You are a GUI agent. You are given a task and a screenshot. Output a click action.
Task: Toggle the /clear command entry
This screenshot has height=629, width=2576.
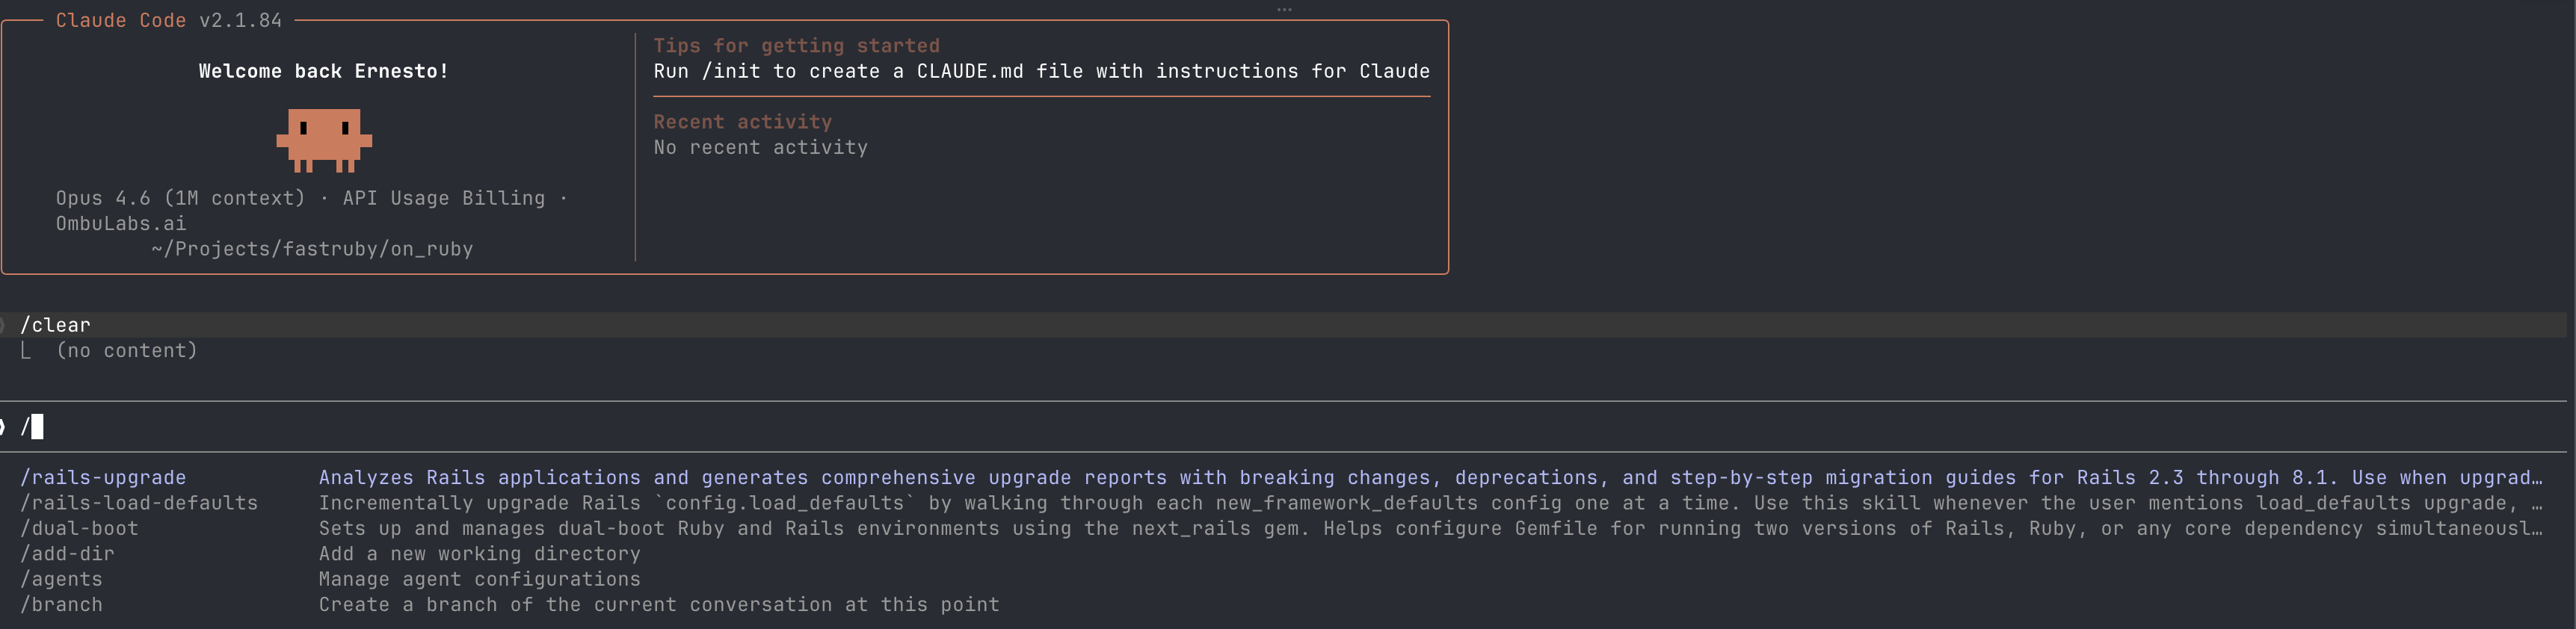point(56,324)
